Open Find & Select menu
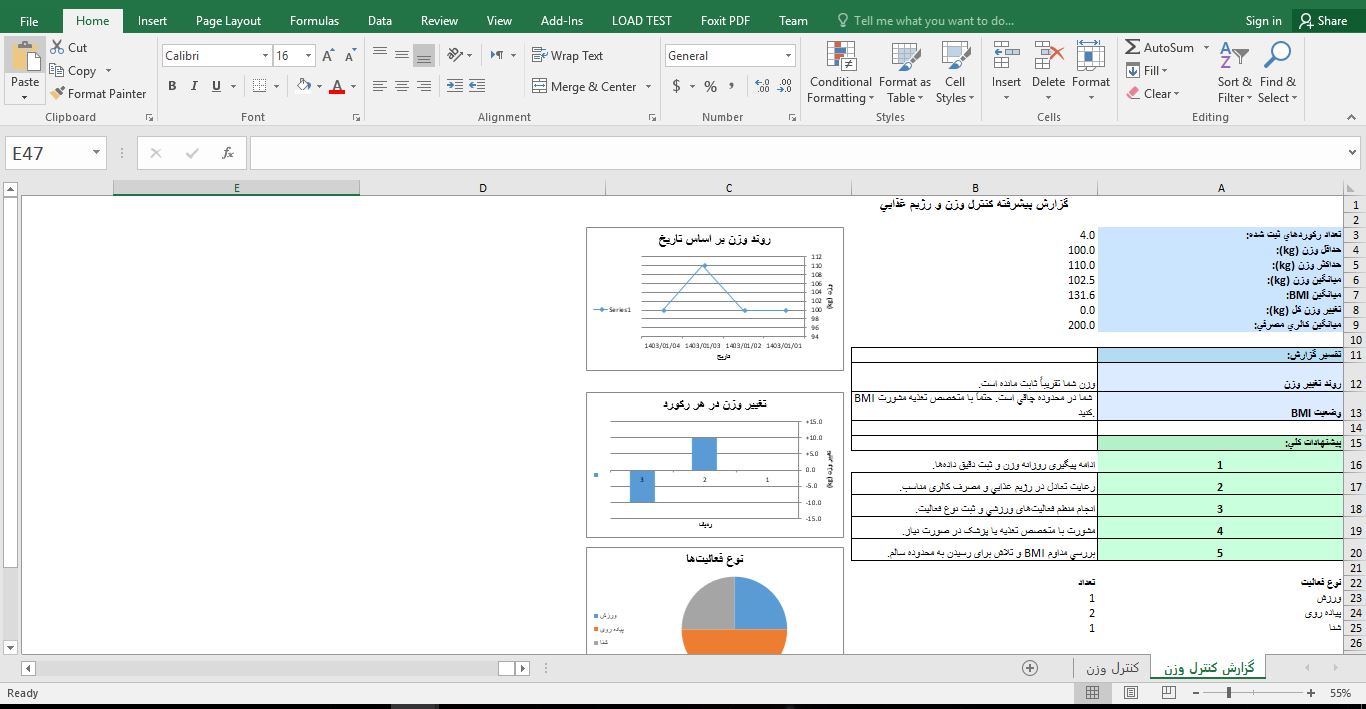Image resolution: width=1366 pixels, height=709 pixels. coord(1277,73)
